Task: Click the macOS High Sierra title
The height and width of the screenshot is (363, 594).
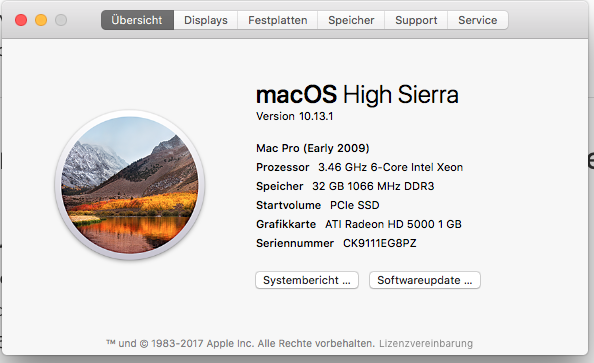Action: (357, 94)
